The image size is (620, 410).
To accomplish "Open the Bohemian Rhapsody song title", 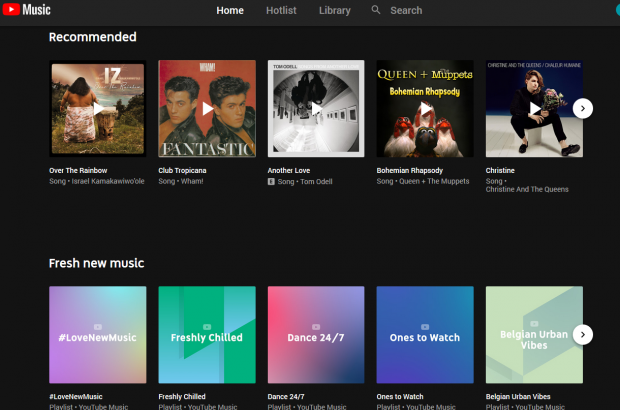I will pos(410,170).
